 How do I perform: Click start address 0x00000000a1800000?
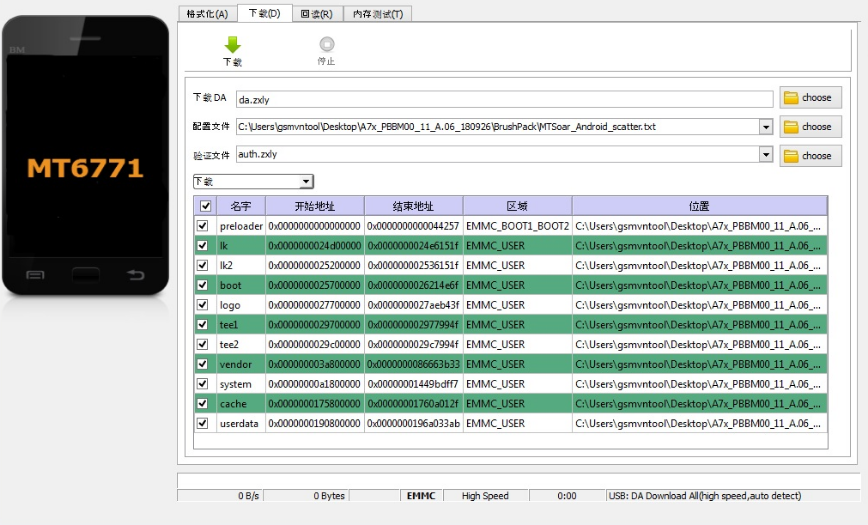[x=314, y=384]
